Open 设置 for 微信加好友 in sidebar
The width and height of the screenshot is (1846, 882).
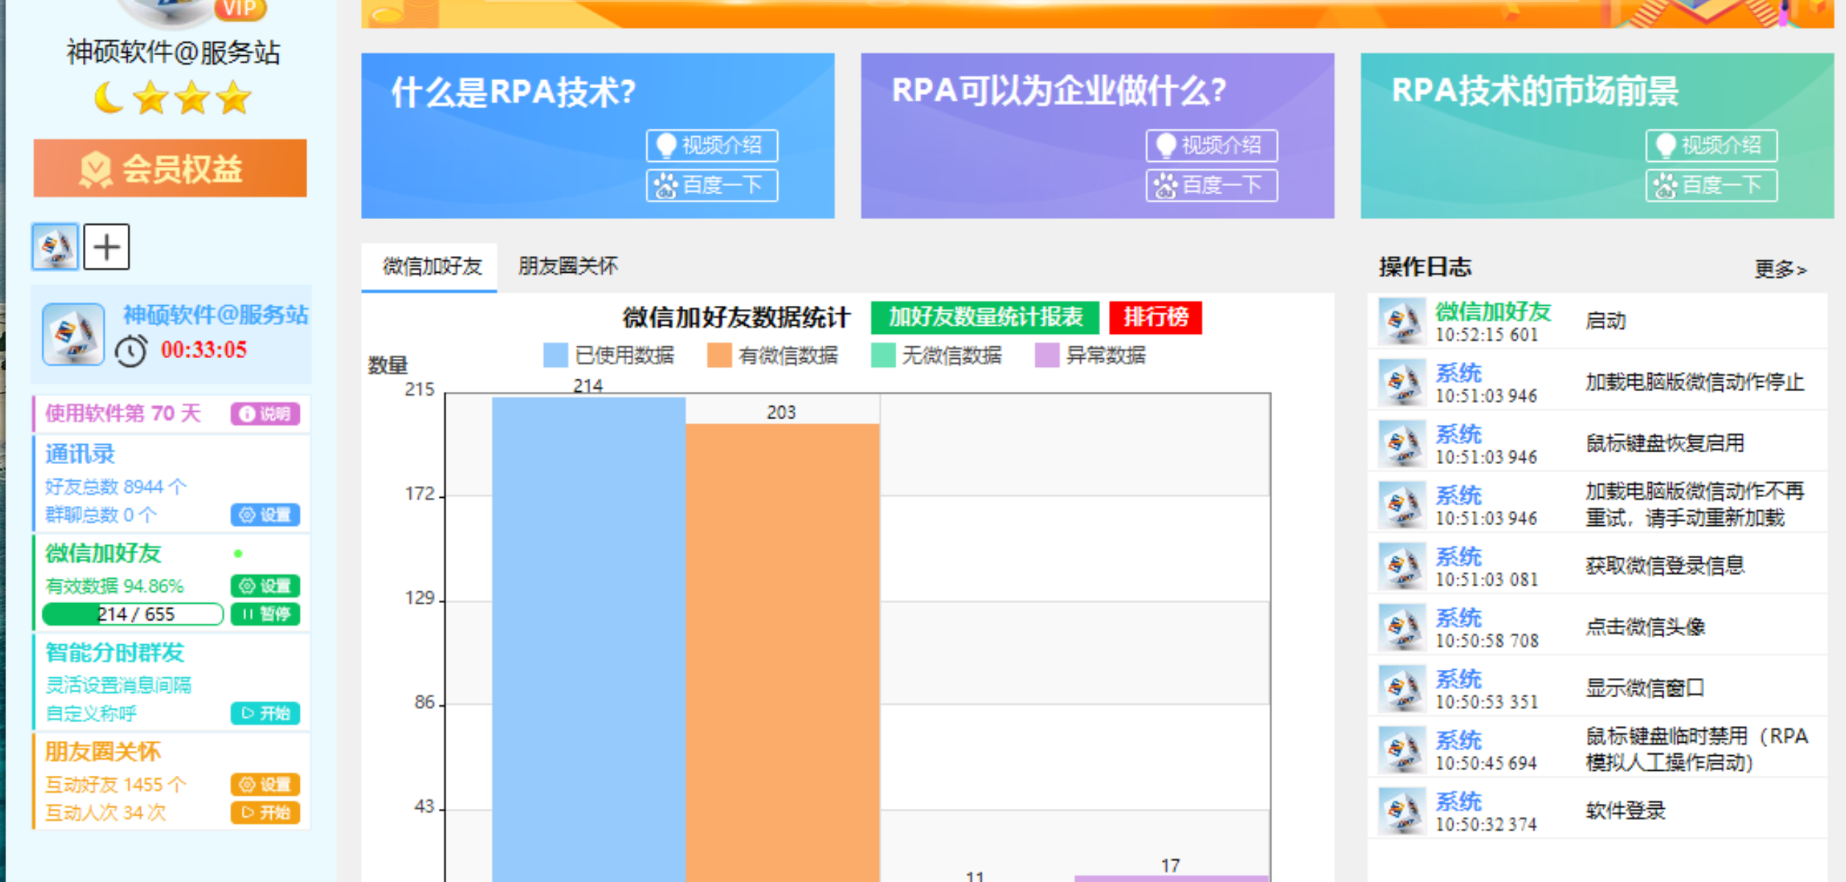pyautogui.click(x=265, y=586)
